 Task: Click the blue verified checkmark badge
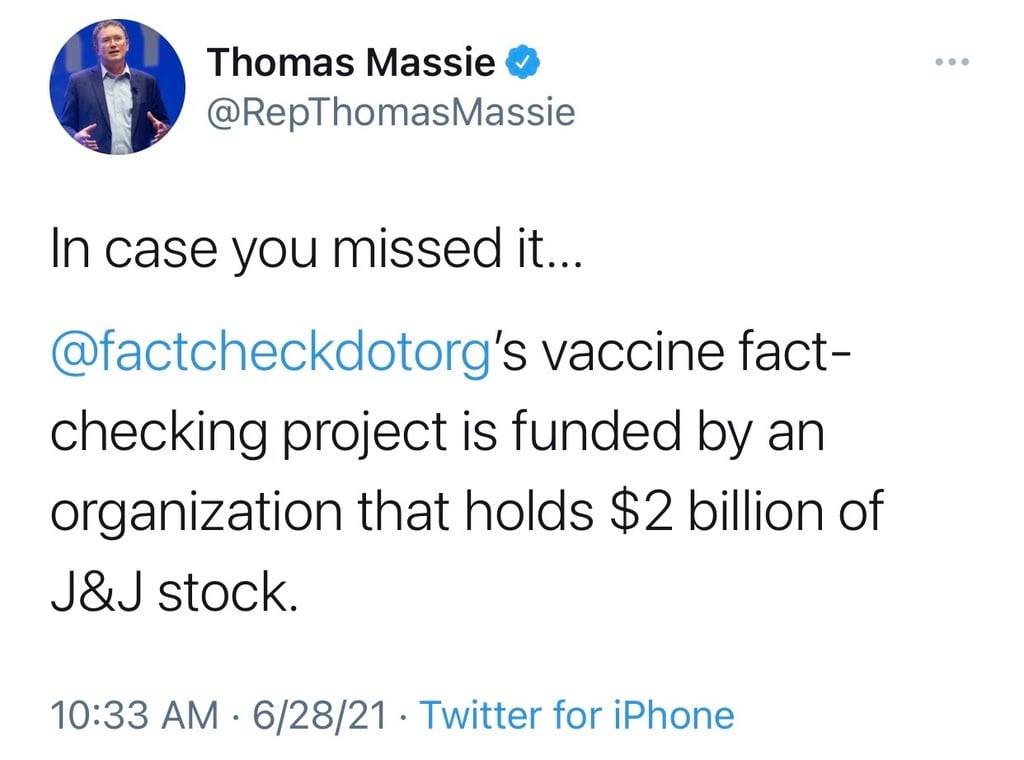point(525,64)
